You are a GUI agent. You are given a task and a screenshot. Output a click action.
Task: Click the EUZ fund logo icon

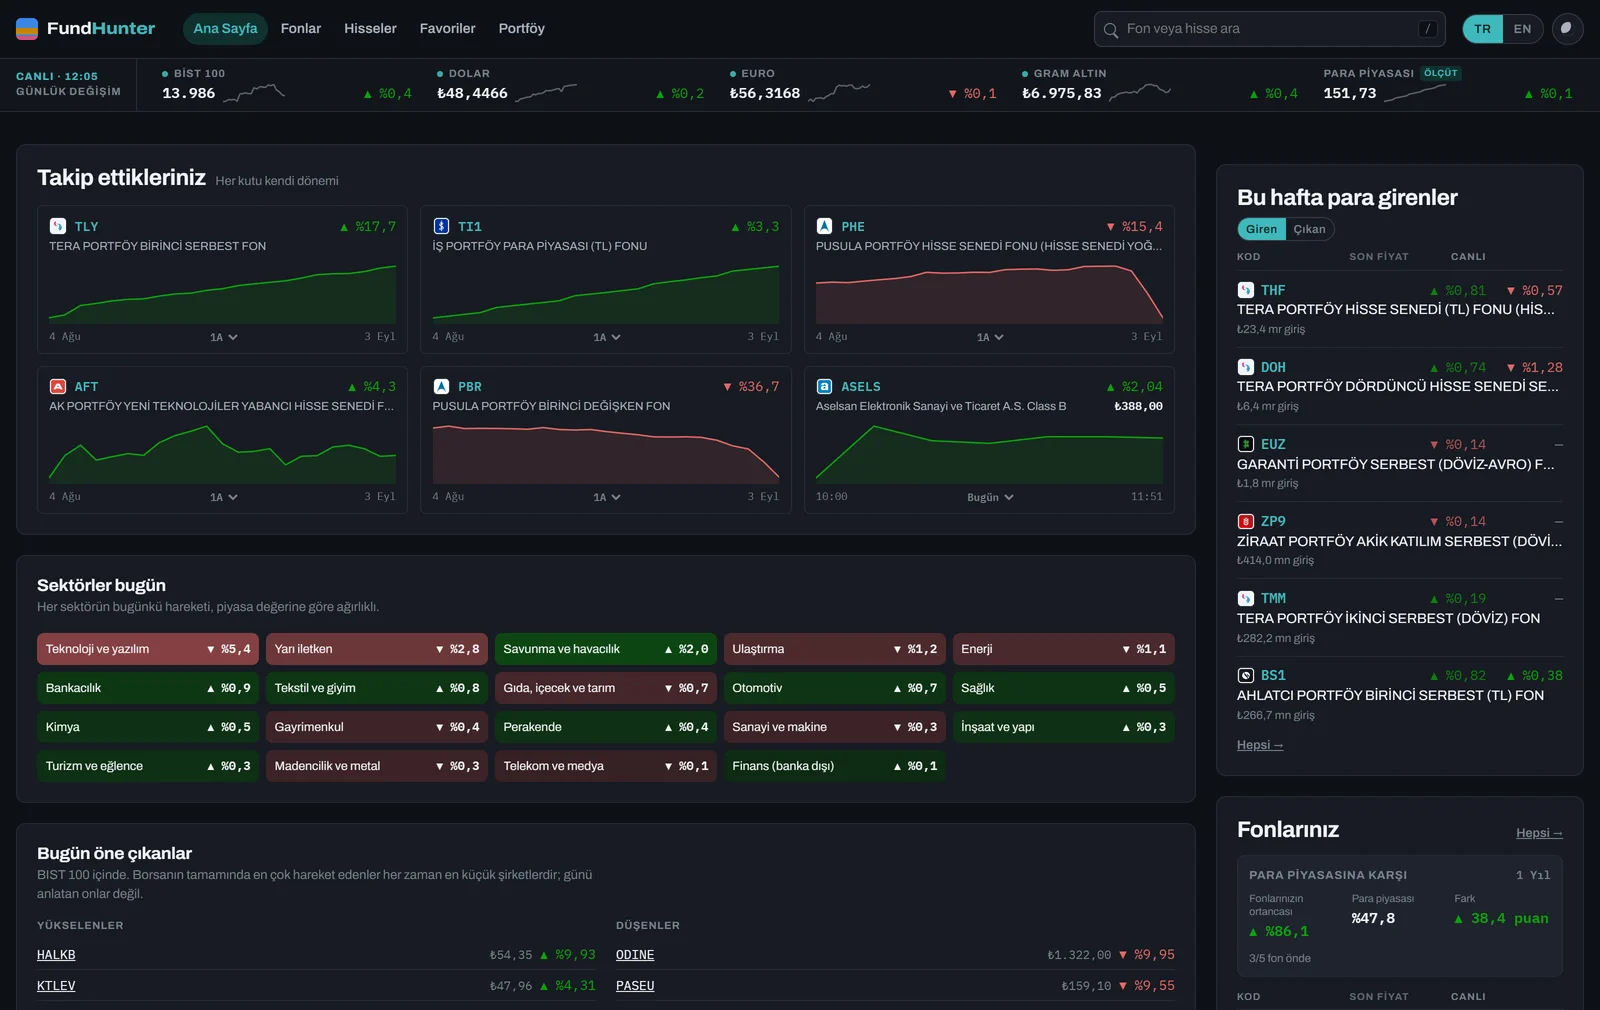click(x=1245, y=444)
